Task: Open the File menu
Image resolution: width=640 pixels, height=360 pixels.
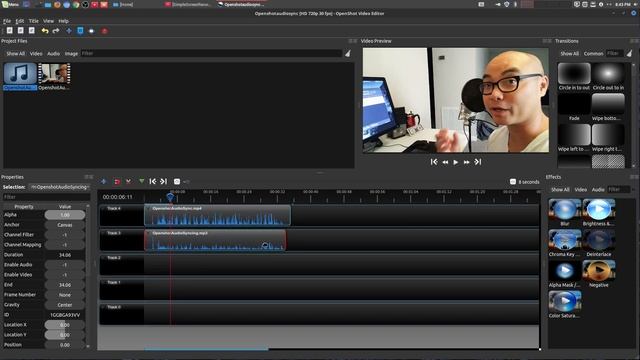Action: point(7,21)
